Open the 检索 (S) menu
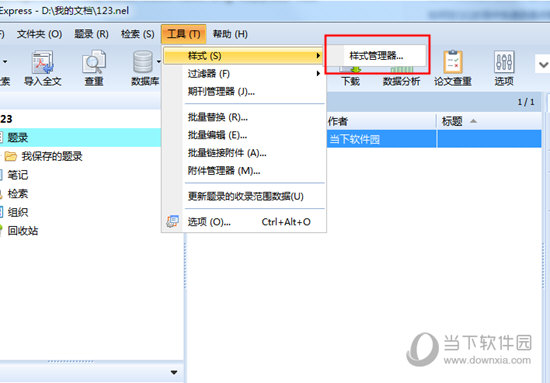This screenshot has height=383, width=550. click(x=138, y=34)
